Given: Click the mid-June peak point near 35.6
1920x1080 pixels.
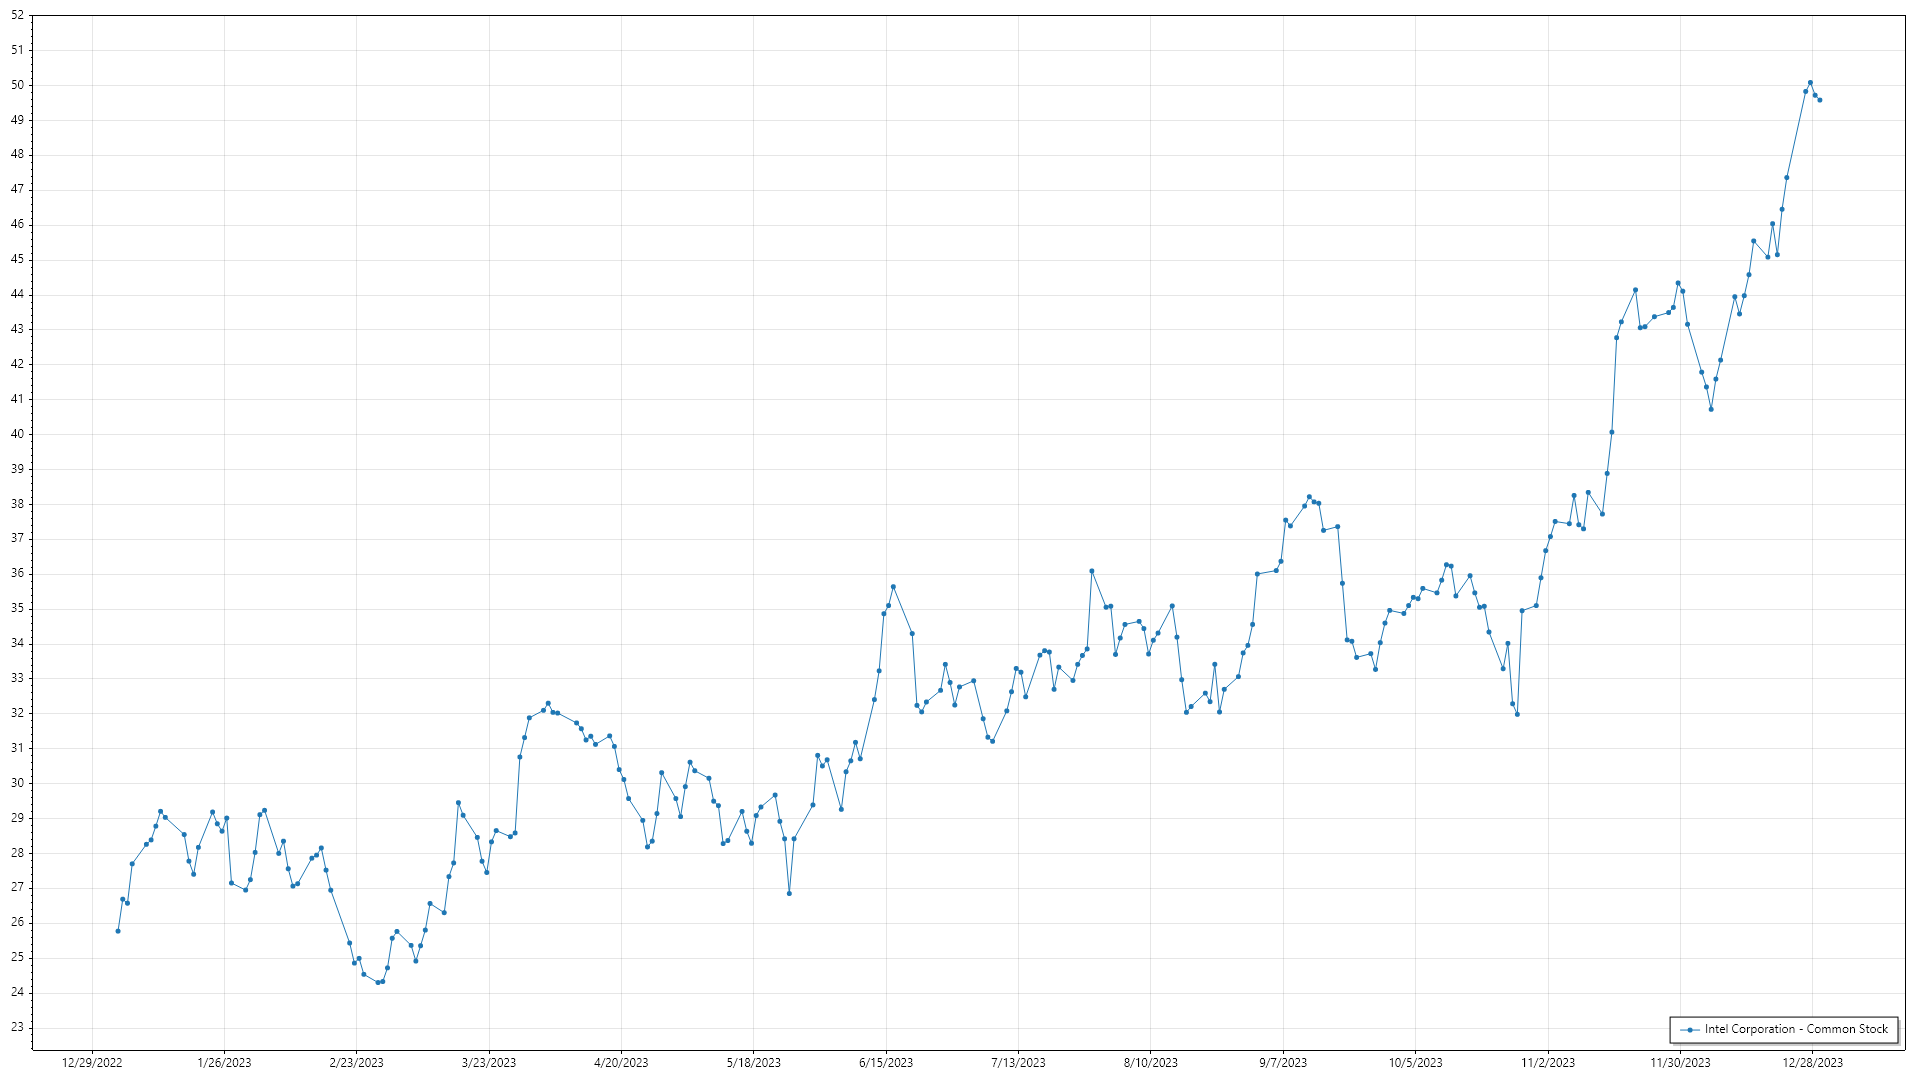Looking at the screenshot, I should (x=893, y=587).
